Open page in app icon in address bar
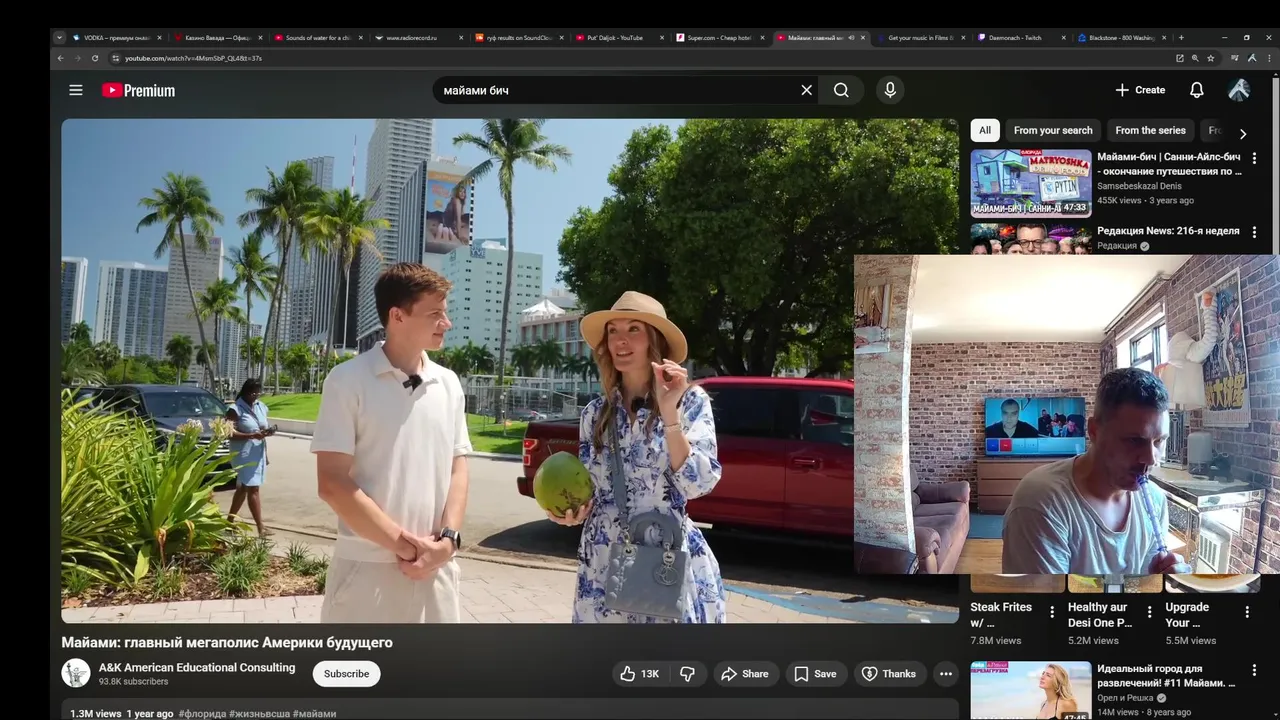Viewport: 1280px width, 720px height. click(x=1179, y=58)
